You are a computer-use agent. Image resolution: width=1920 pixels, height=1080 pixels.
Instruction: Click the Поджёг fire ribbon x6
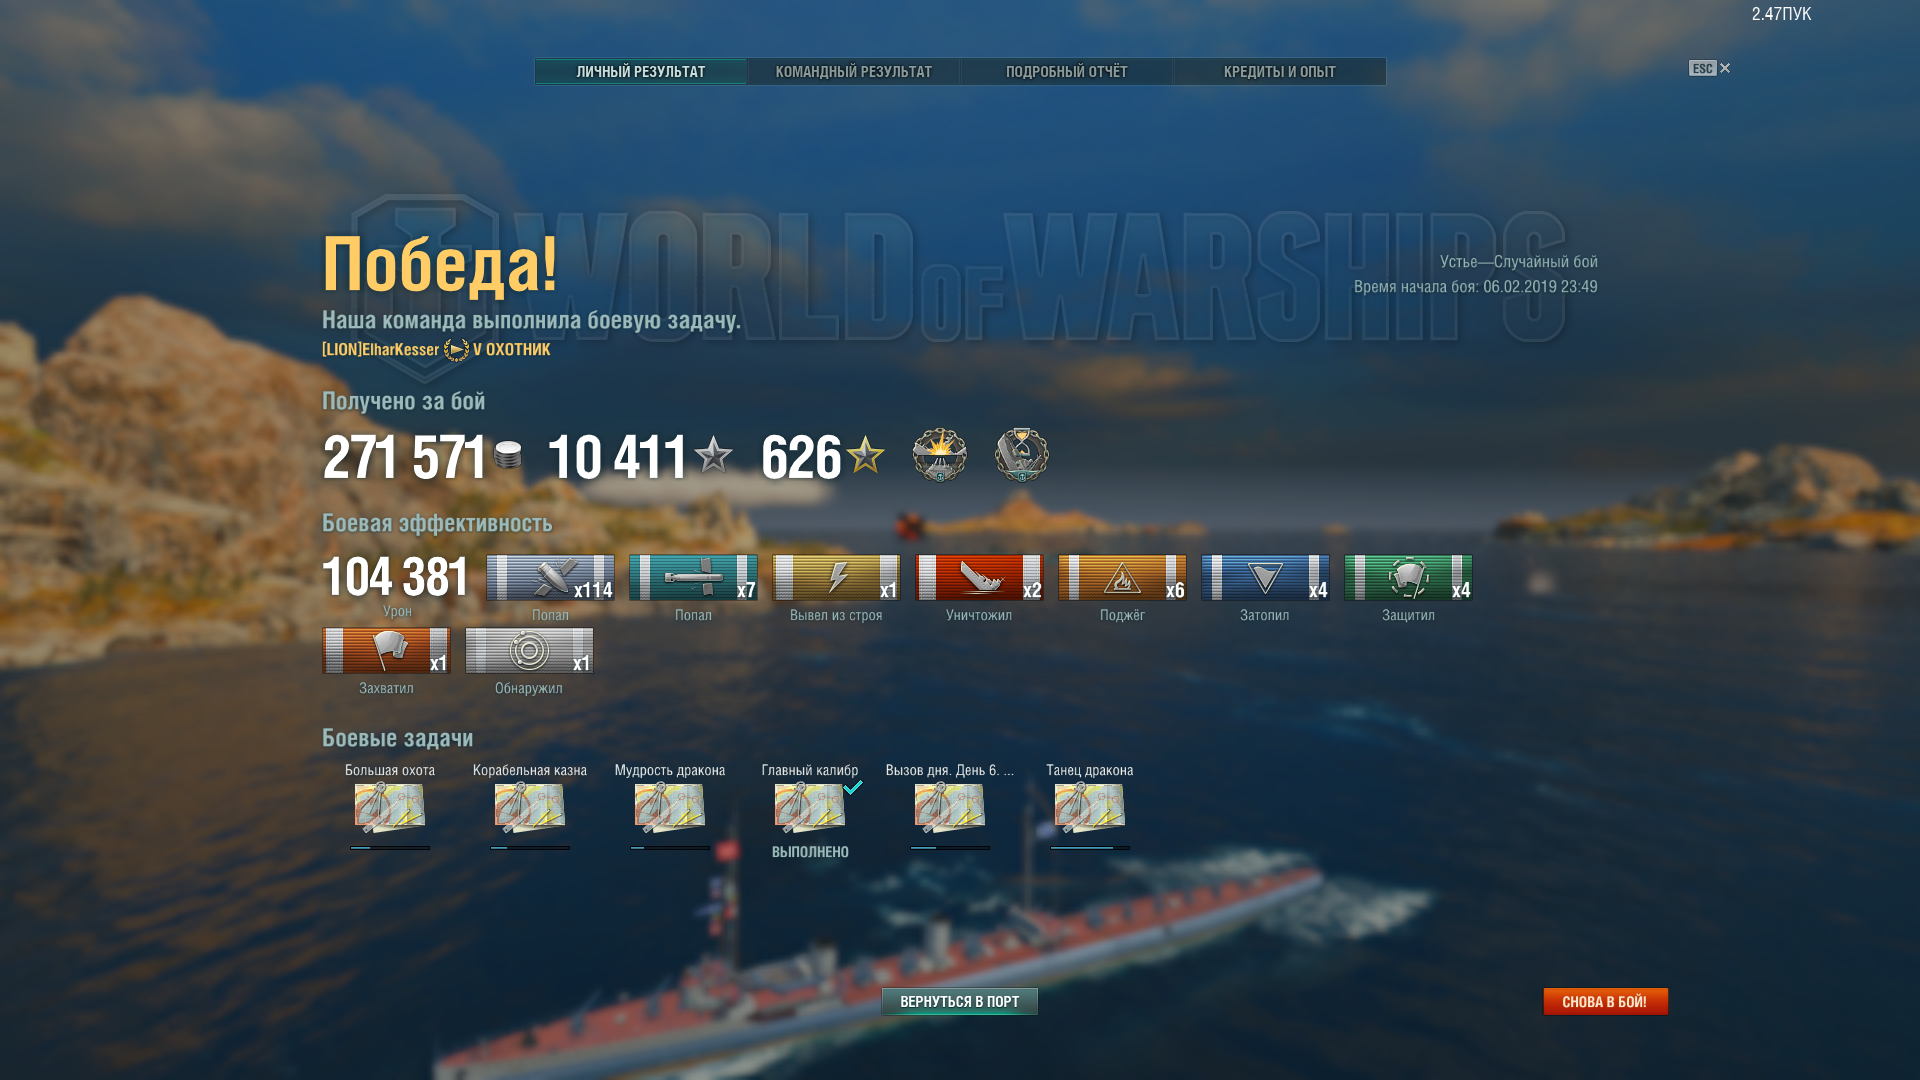point(1122,578)
